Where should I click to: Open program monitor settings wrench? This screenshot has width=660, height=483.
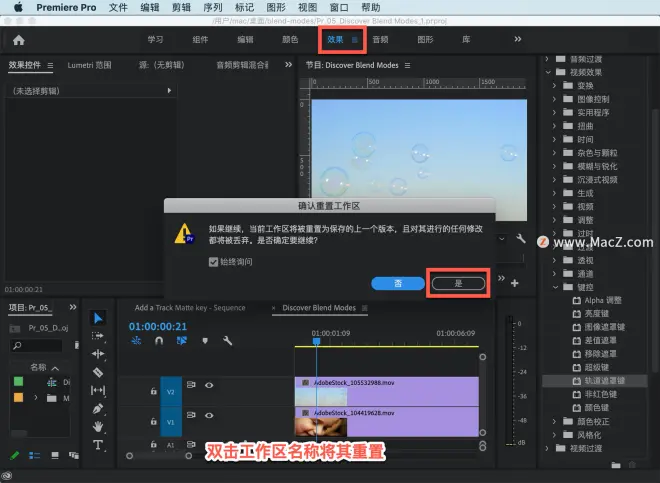click(521, 239)
